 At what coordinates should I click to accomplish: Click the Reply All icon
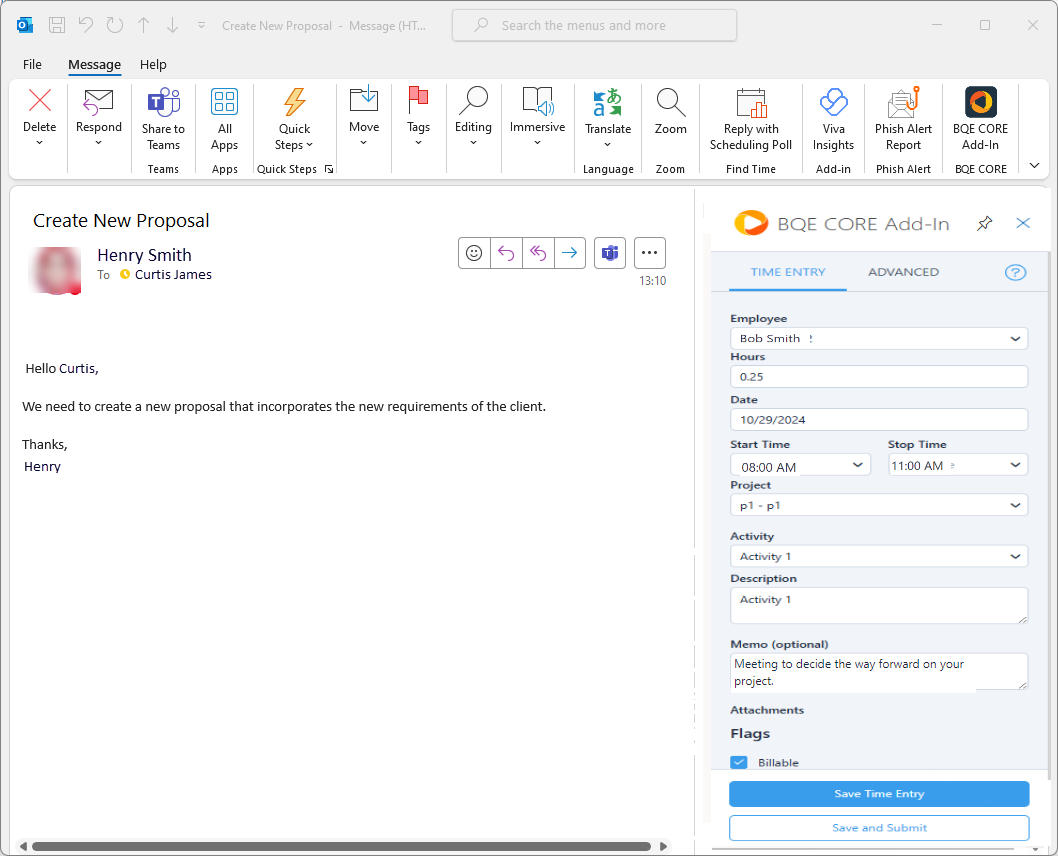(538, 253)
